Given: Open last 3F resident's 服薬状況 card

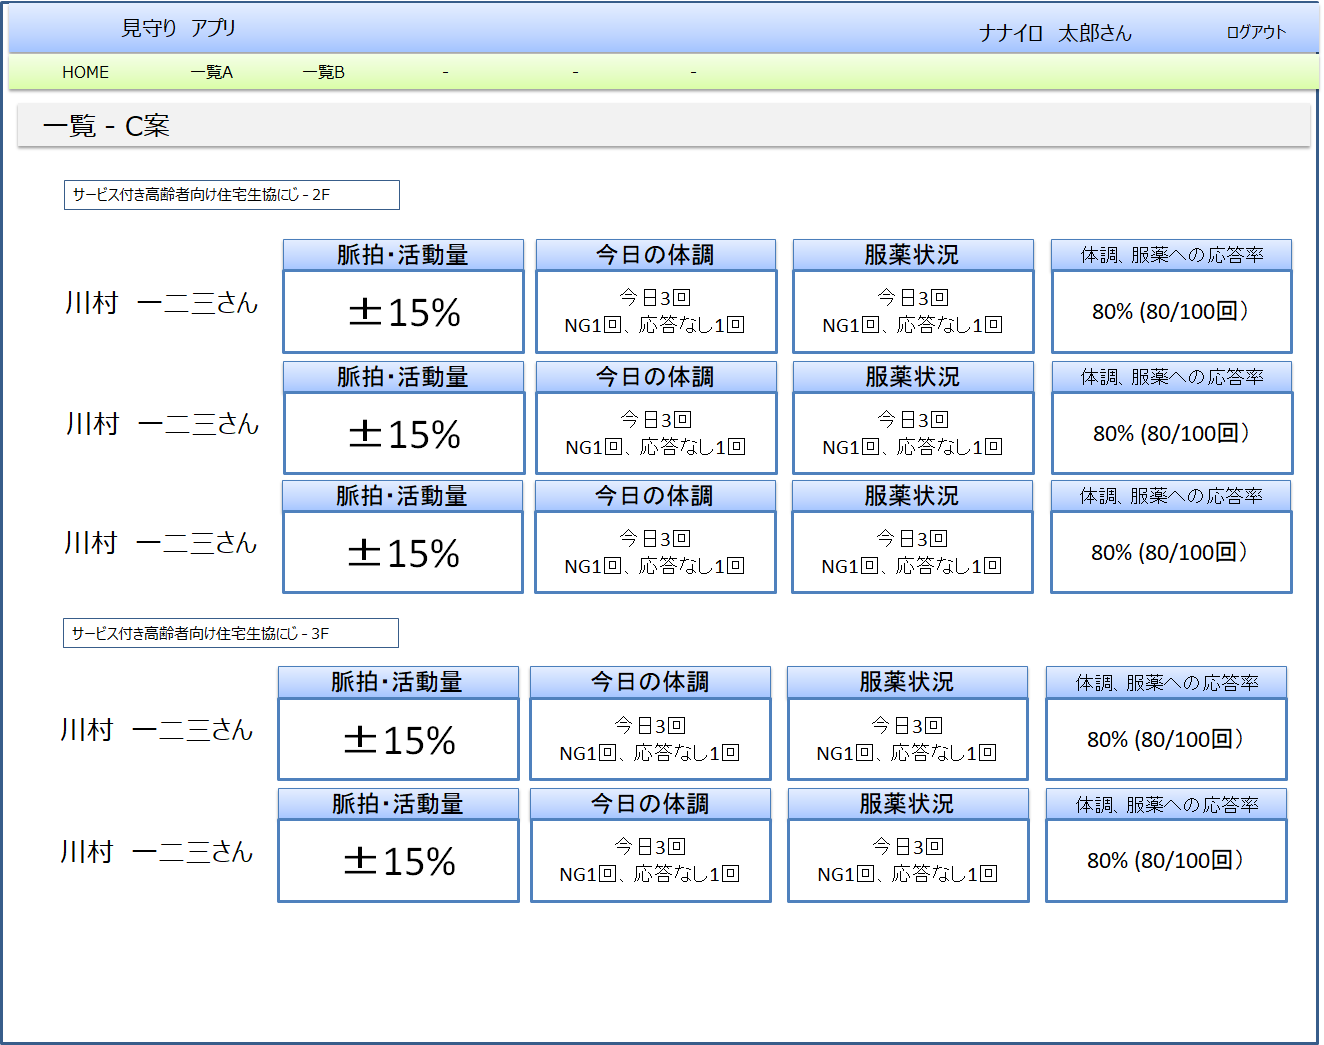Looking at the screenshot, I should (x=907, y=860).
